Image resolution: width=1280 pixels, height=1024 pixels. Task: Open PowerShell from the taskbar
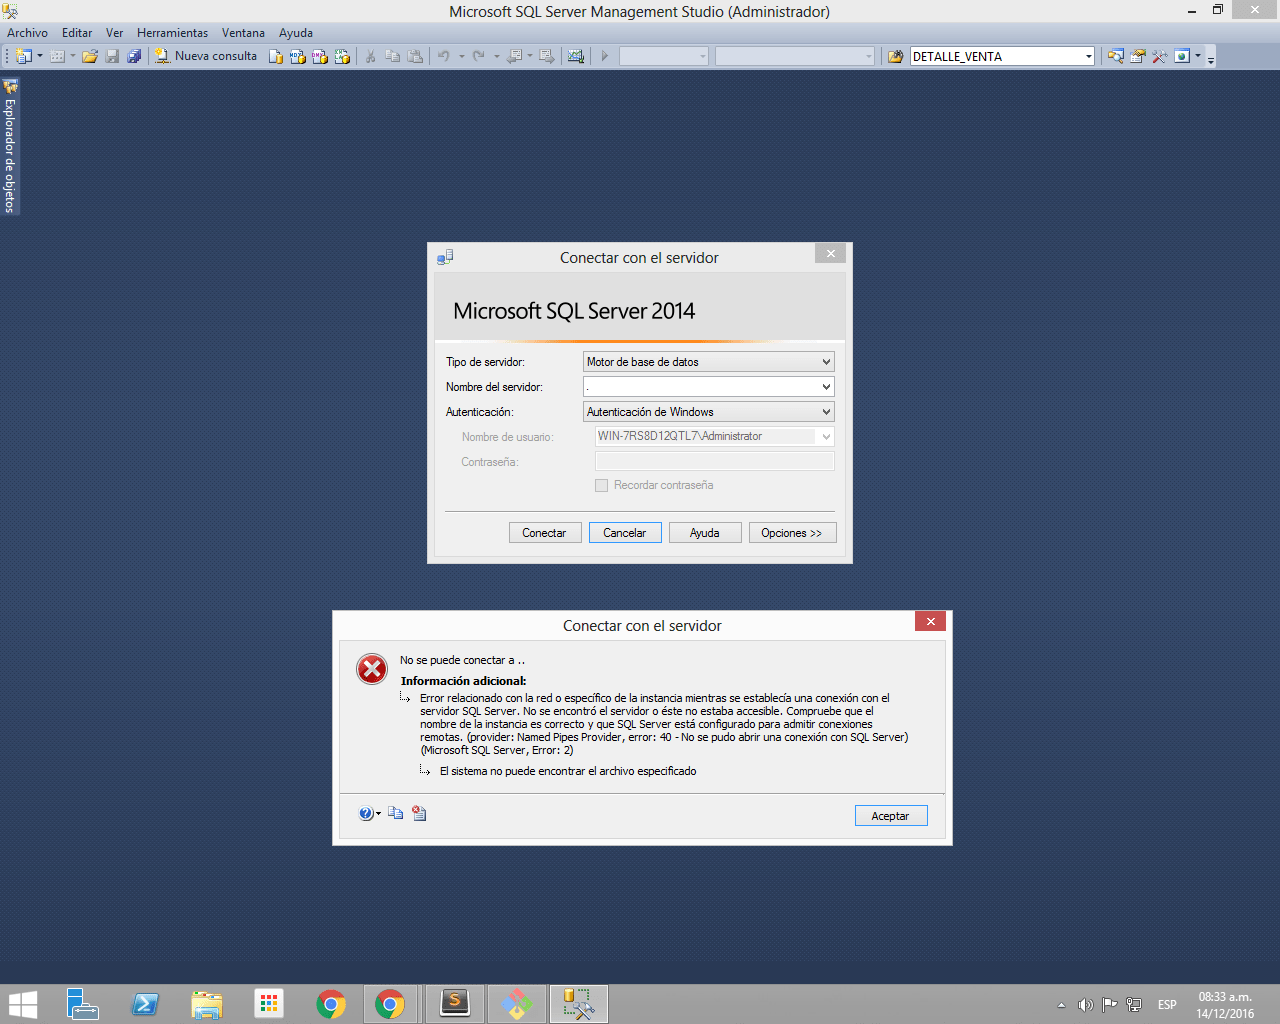pyautogui.click(x=145, y=1004)
